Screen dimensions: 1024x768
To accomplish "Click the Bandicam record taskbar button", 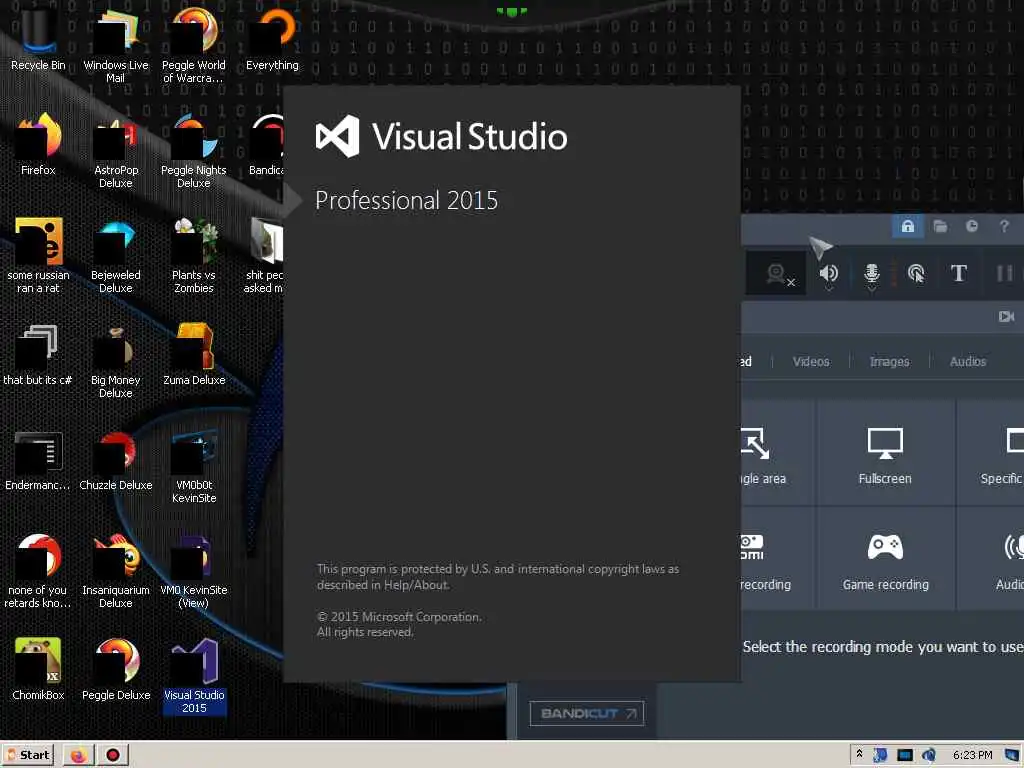I will pyautogui.click(x=112, y=755).
